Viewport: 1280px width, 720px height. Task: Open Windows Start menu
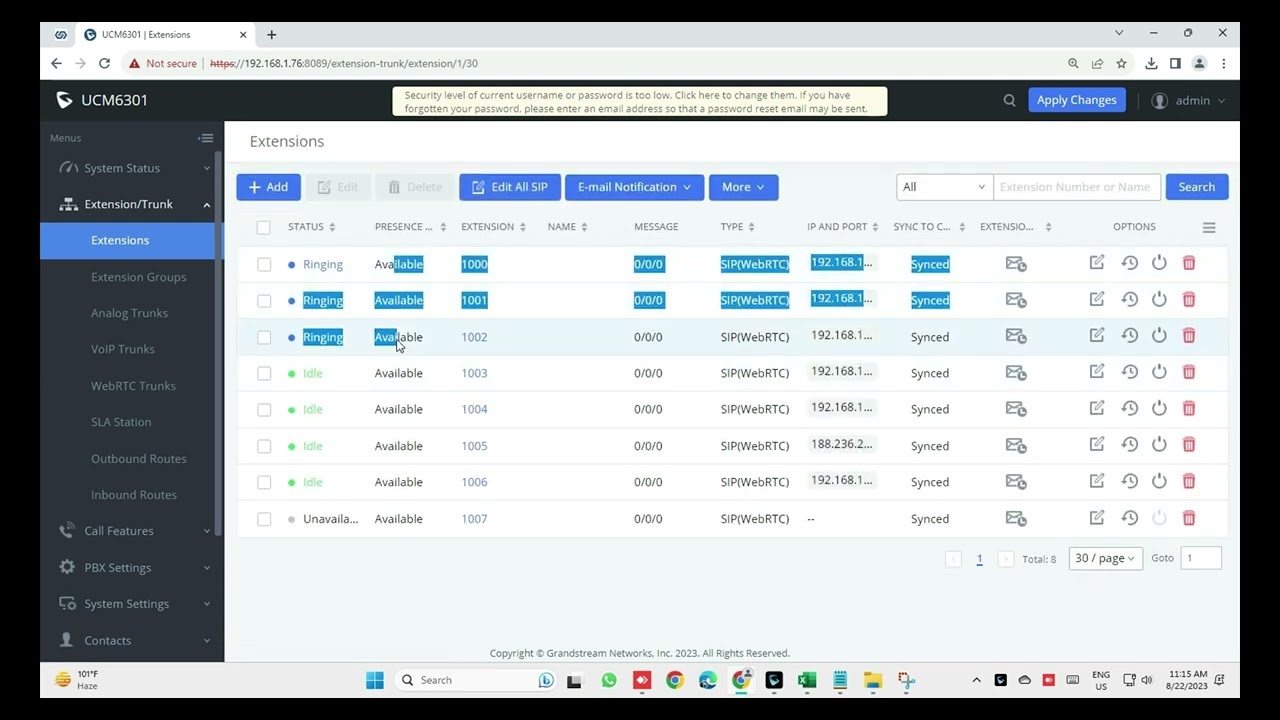click(375, 680)
